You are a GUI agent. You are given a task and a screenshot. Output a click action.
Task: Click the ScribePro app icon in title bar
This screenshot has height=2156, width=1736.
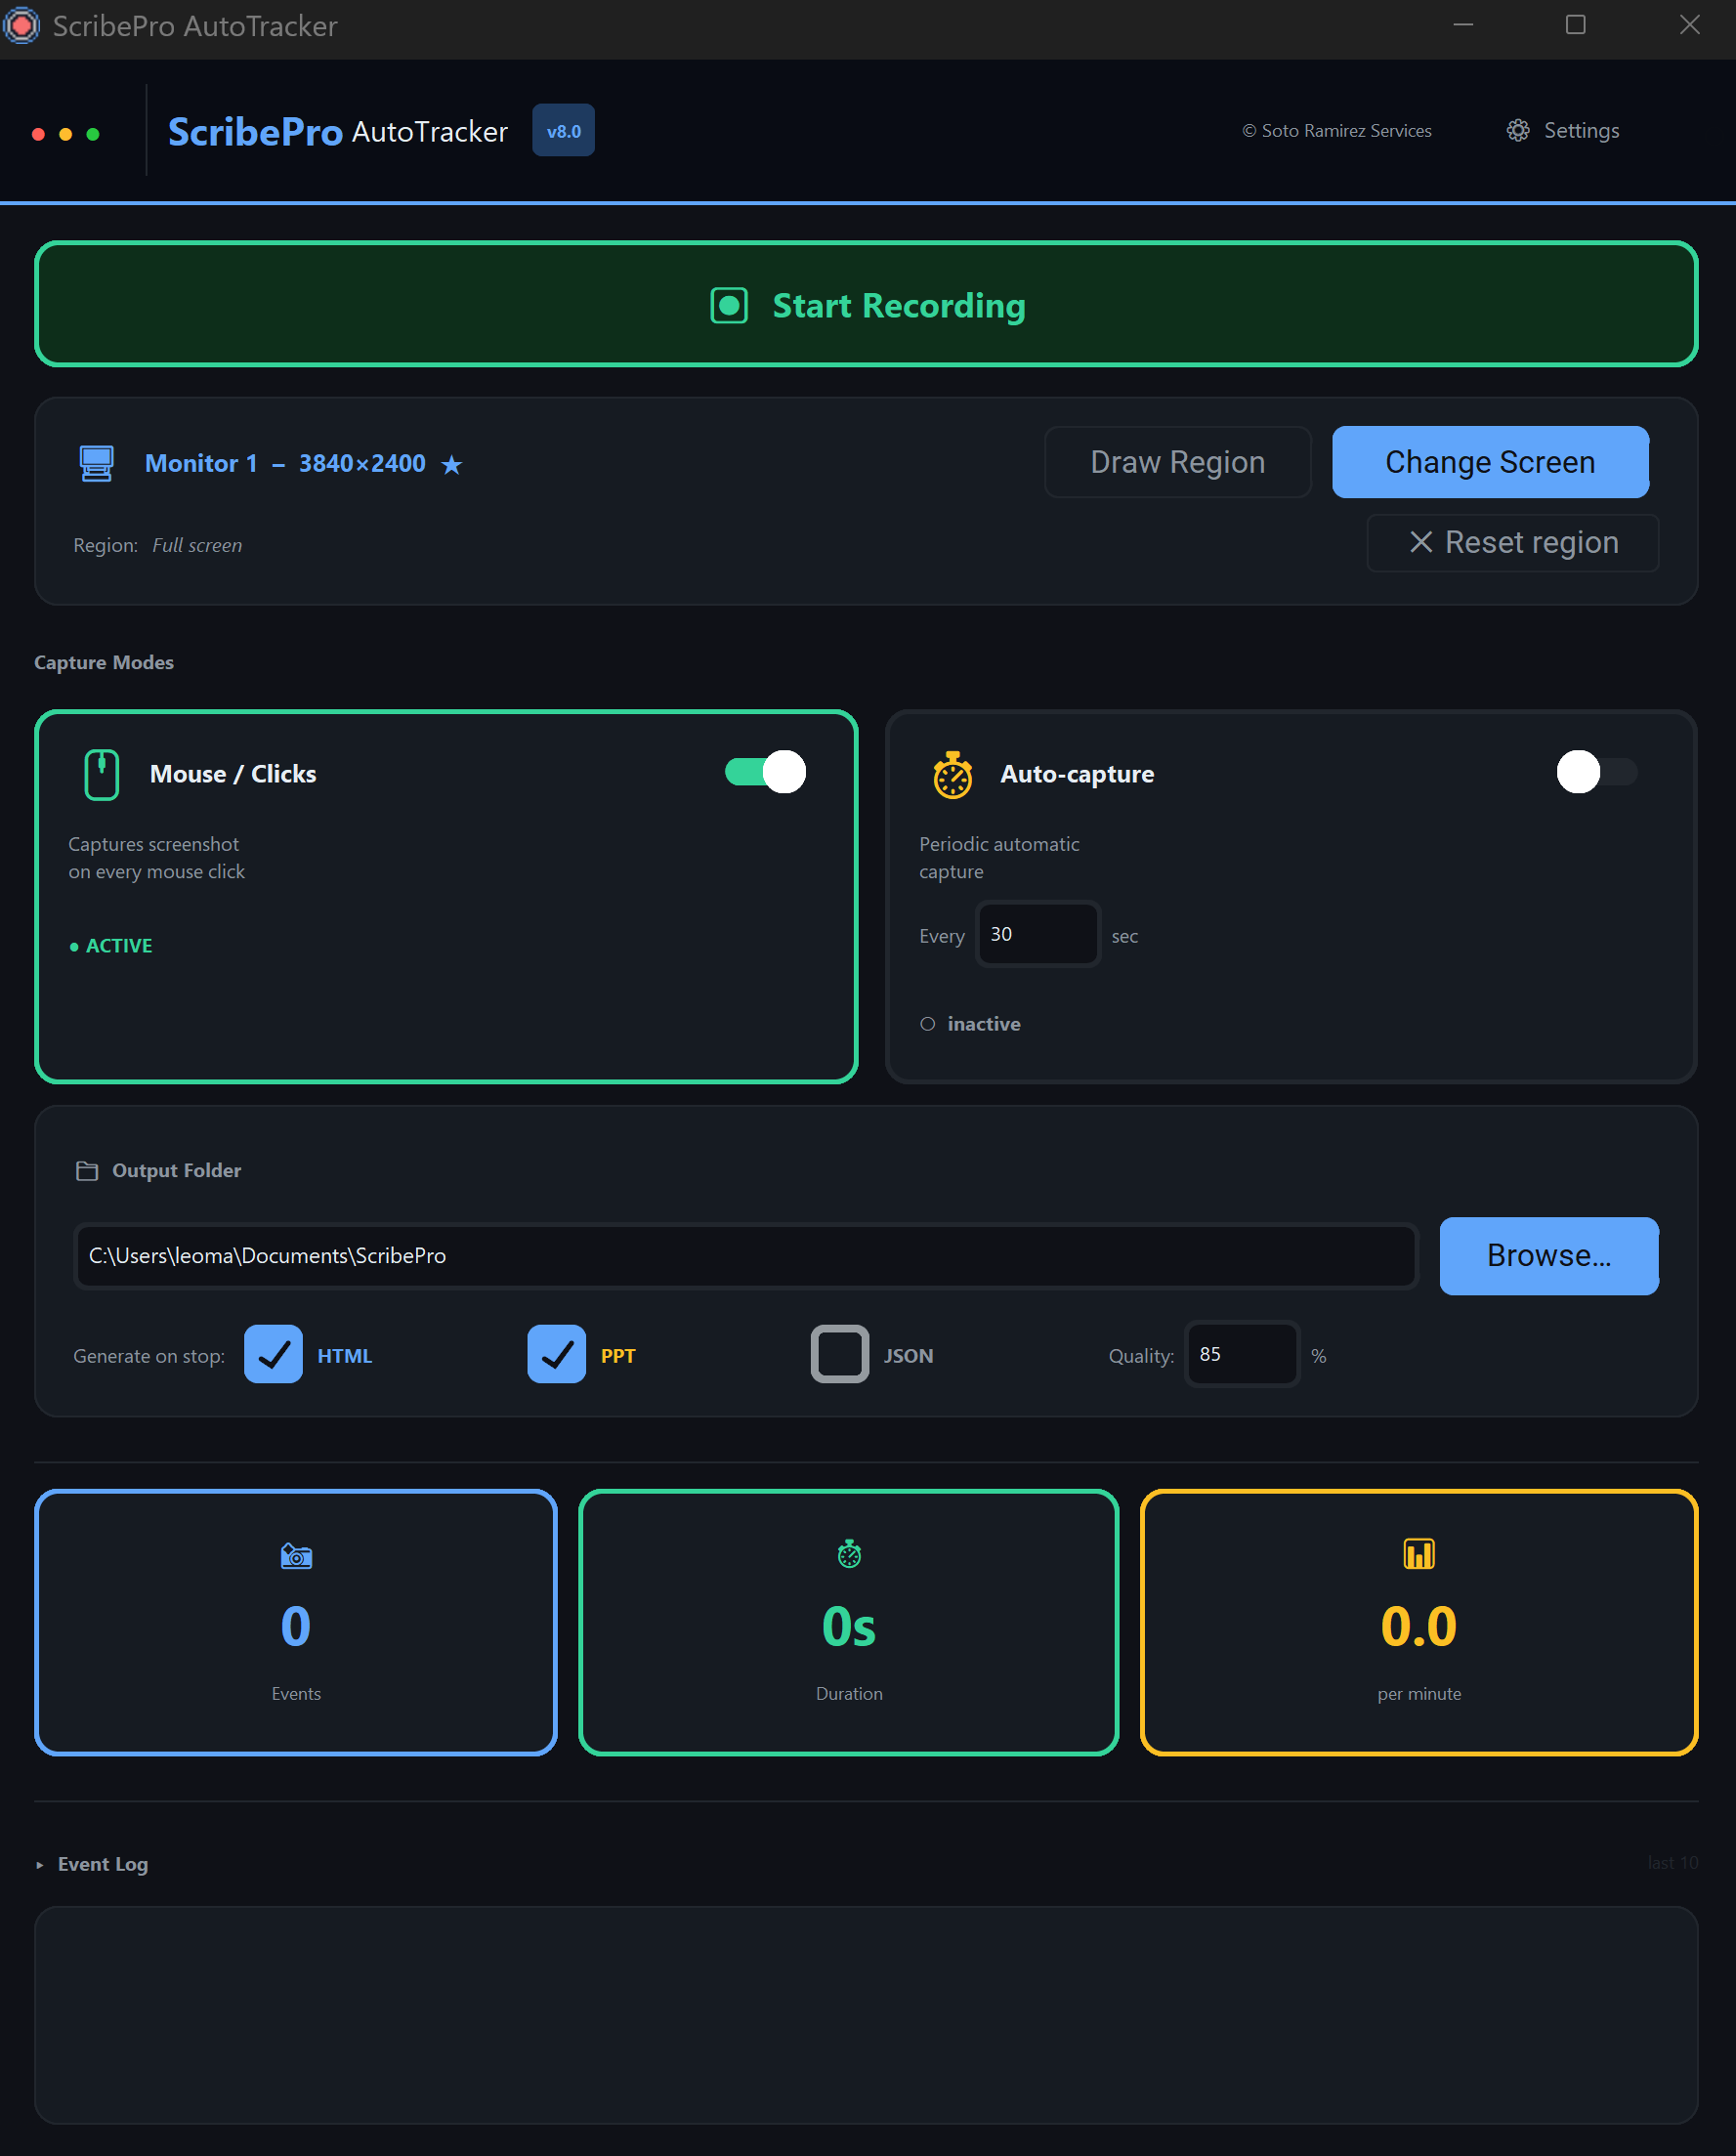click(22, 25)
